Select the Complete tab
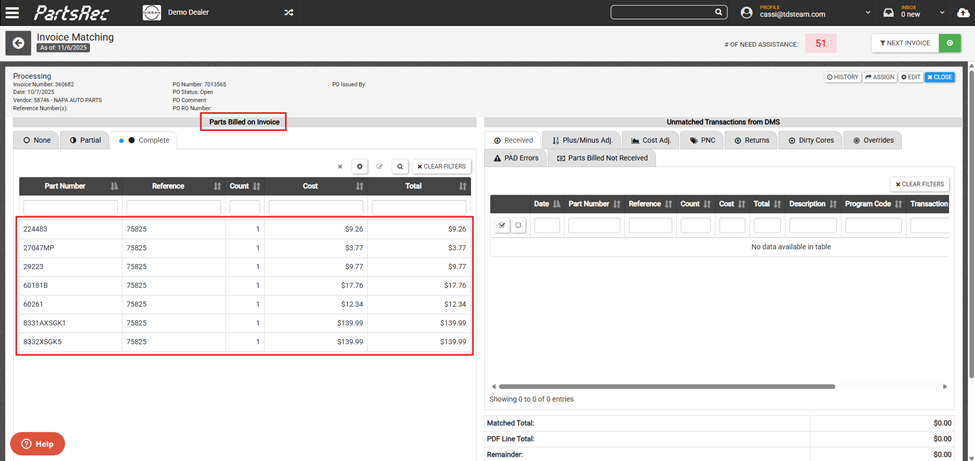Screen dimensions: 975x461 (x=144, y=141)
